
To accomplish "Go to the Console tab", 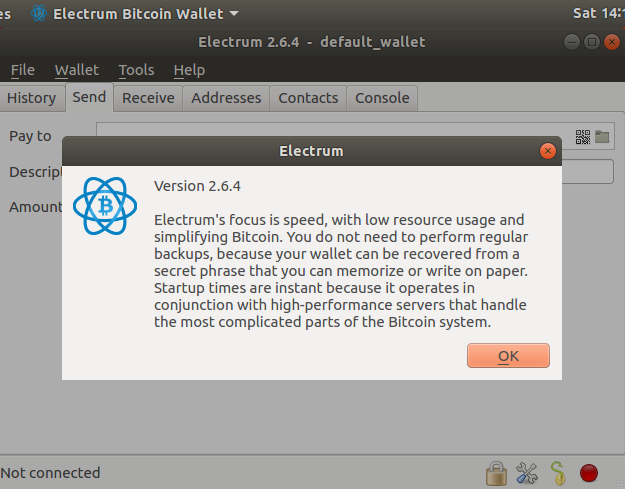I will point(382,98).
